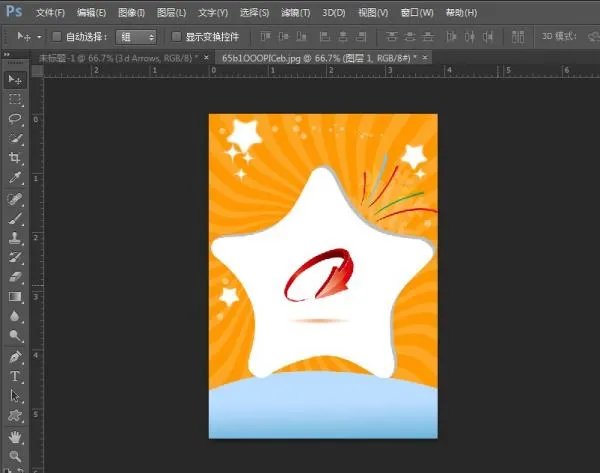Click the ruler origin corner box
Screen dimensions: 600x473
[x=37, y=71]
